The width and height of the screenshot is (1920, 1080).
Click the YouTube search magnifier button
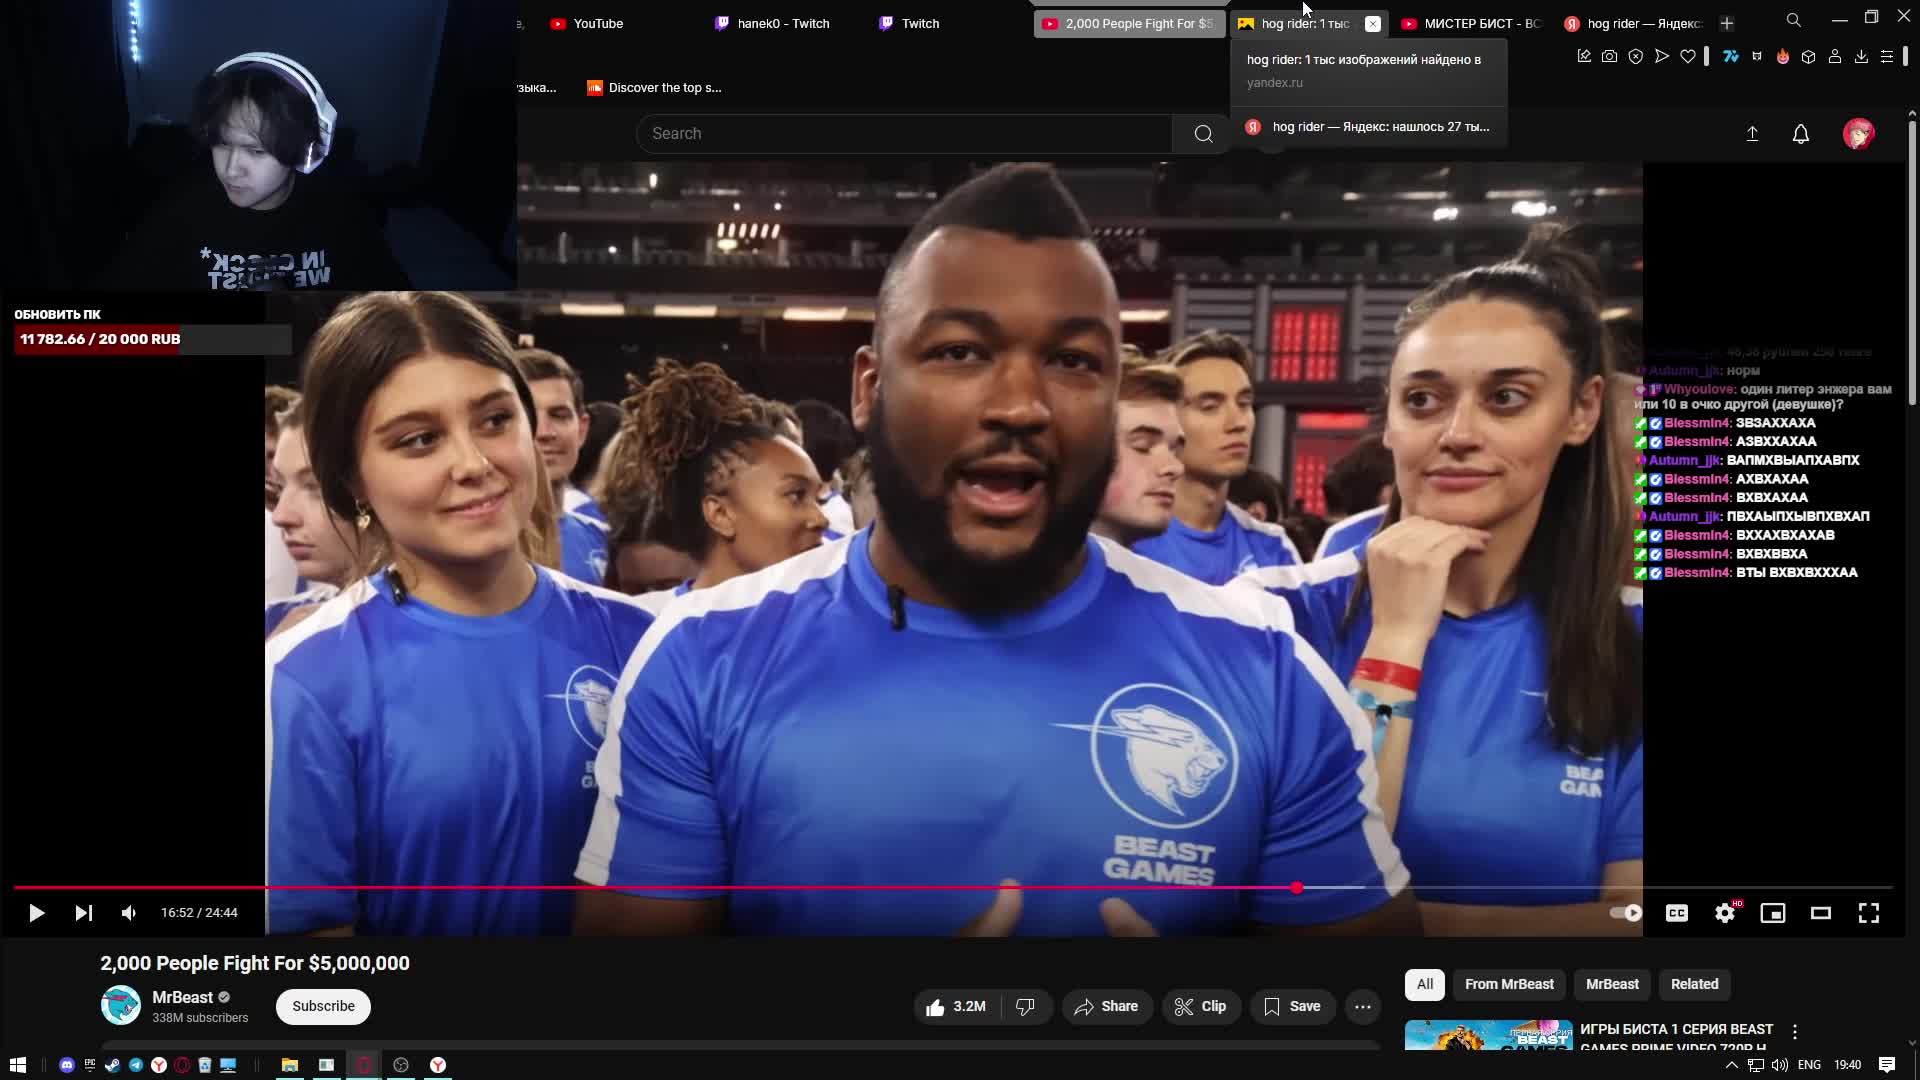tap(1203, 134)
